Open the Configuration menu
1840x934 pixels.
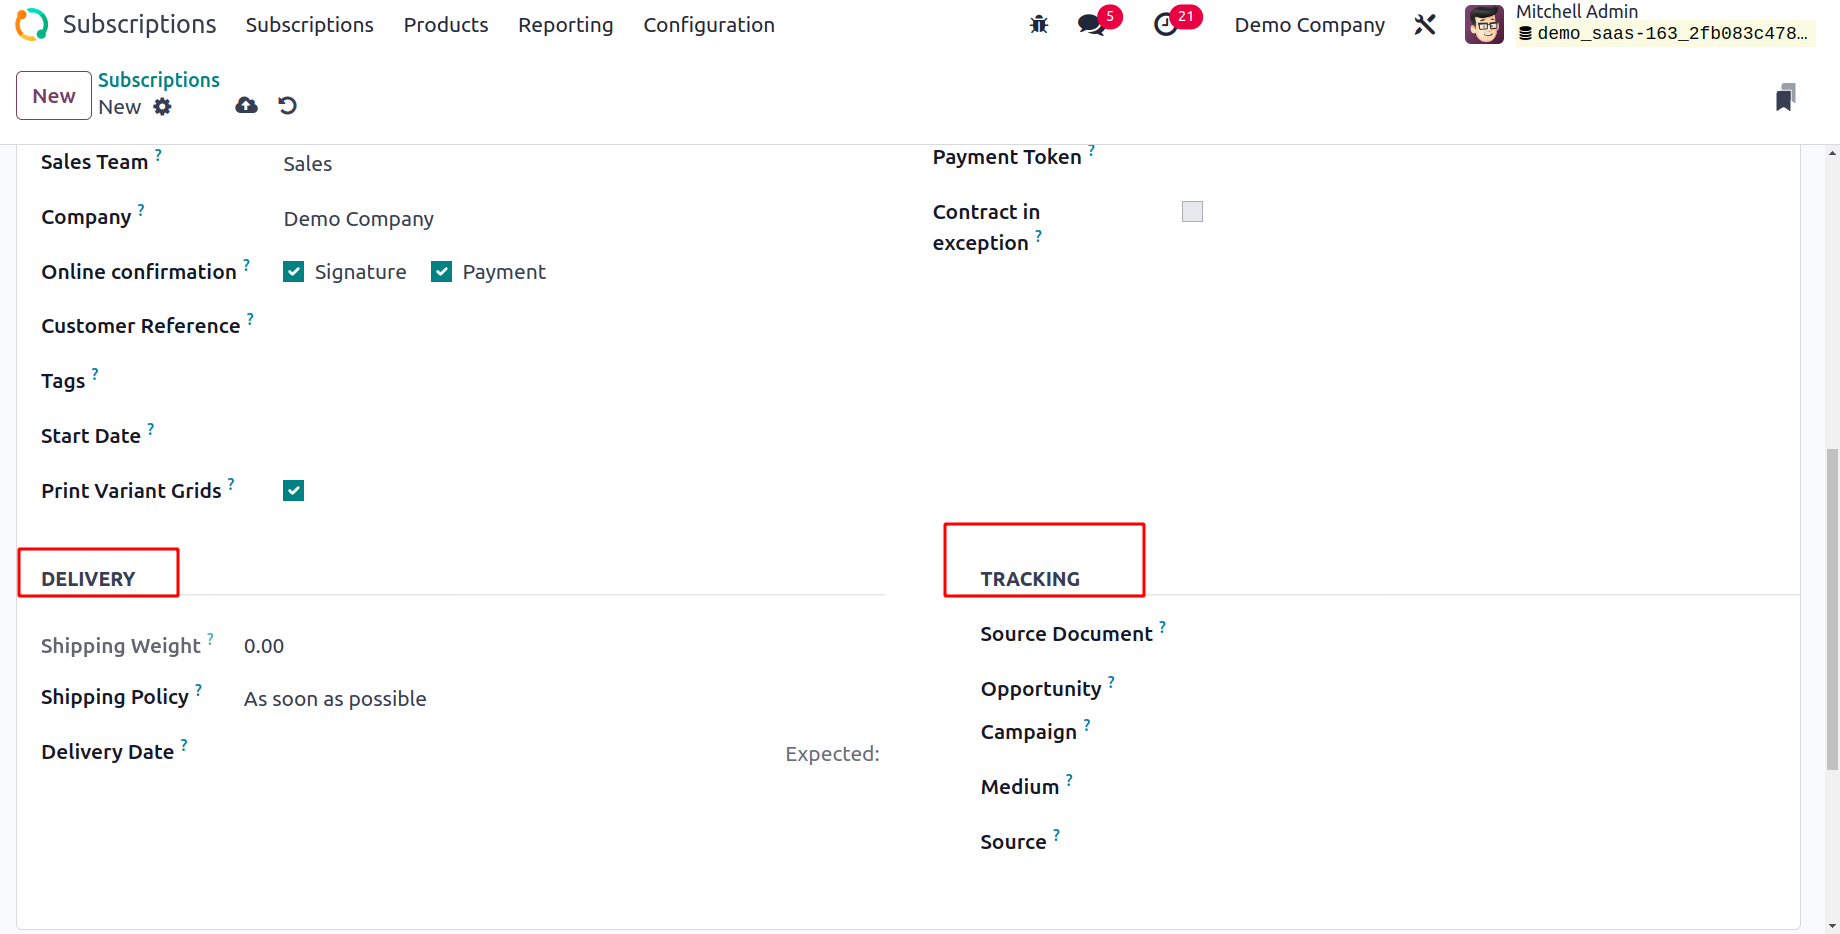(709, 25)
